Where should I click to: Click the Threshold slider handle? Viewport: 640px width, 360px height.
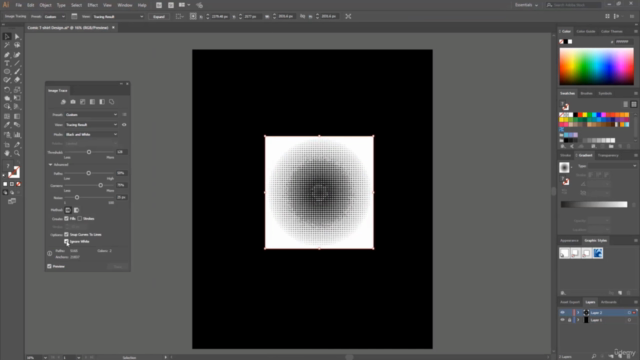[89, 152]
